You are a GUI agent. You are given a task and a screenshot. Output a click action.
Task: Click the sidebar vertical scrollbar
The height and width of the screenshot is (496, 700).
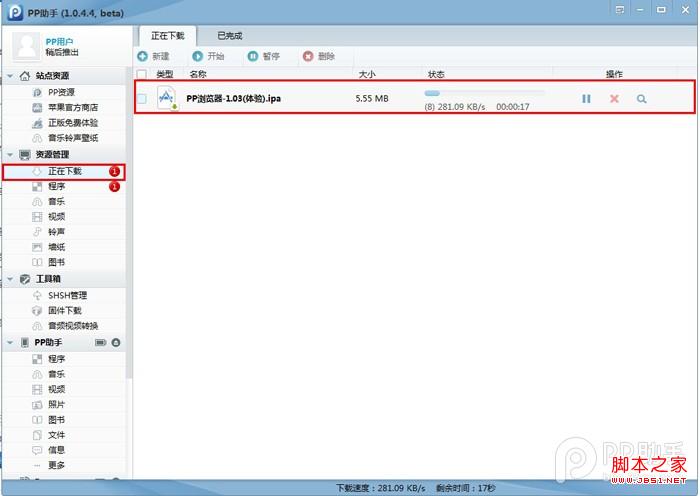pos(129,223)
